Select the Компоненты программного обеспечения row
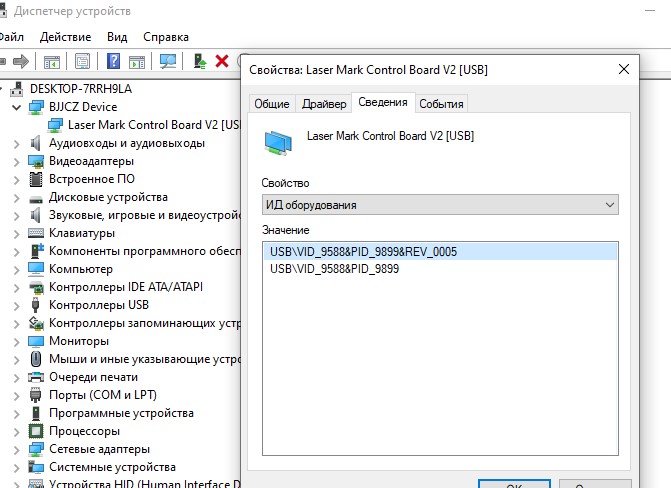671x488 pixels. pos(145,251)
